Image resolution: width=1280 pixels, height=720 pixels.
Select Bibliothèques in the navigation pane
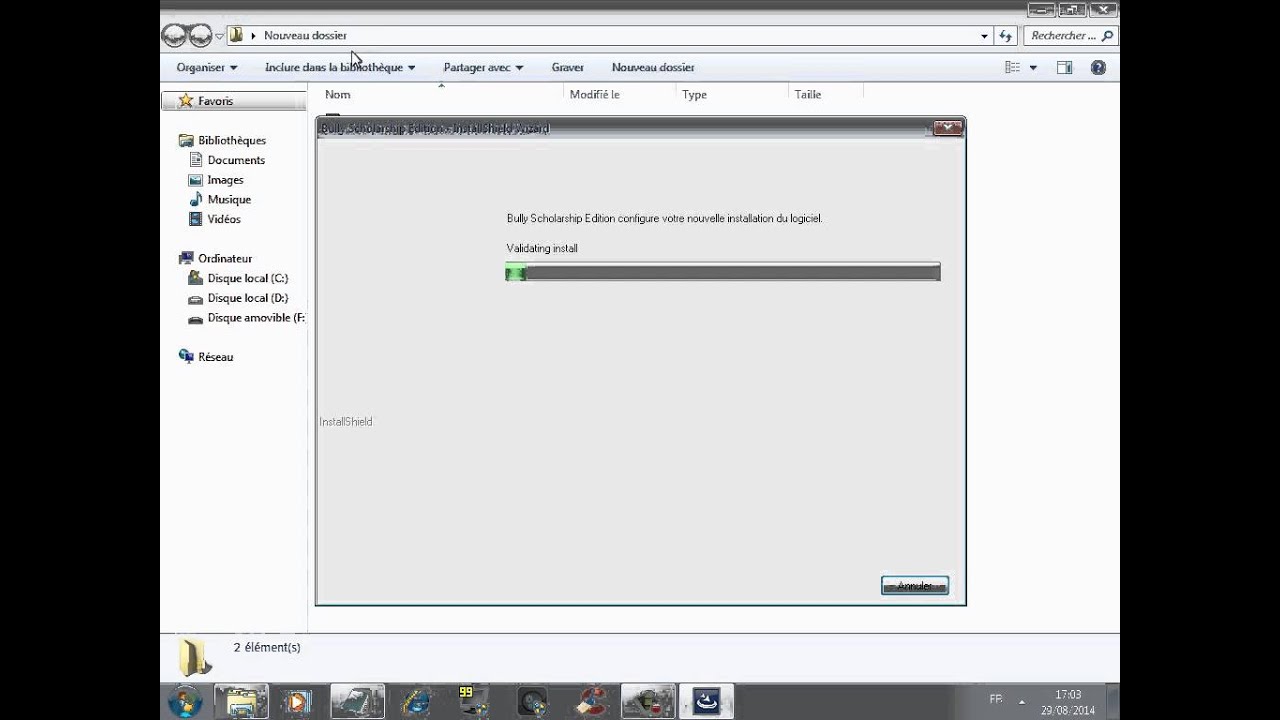tap(231, 140)
